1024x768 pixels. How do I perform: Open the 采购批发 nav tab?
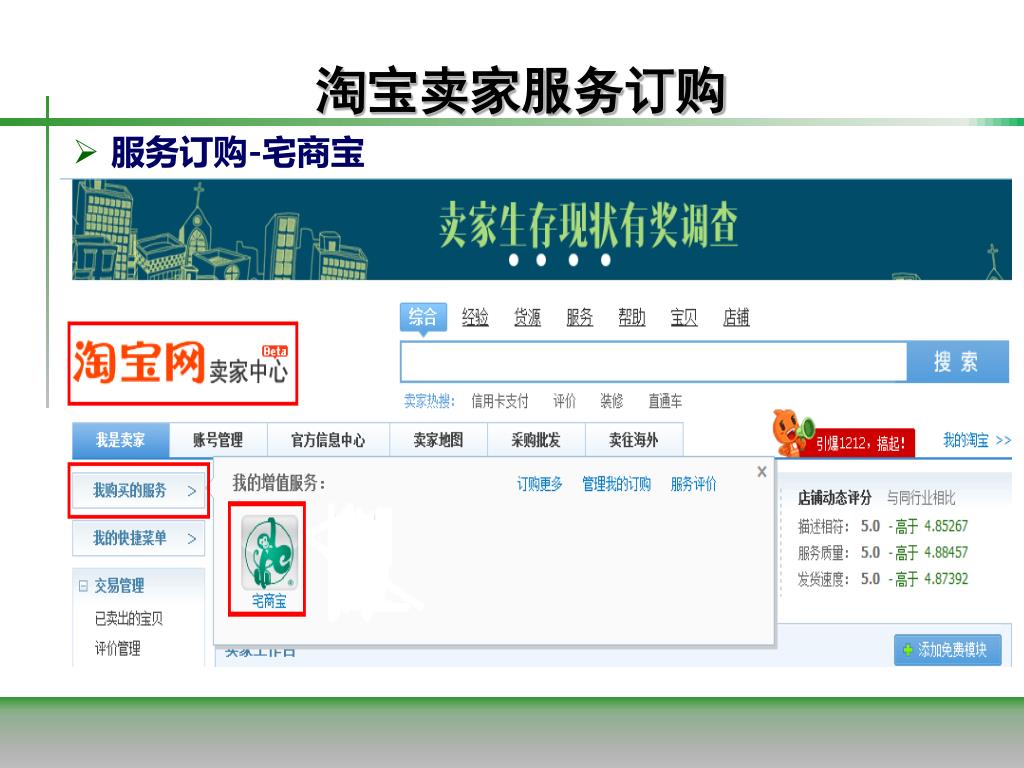[536, 440]
